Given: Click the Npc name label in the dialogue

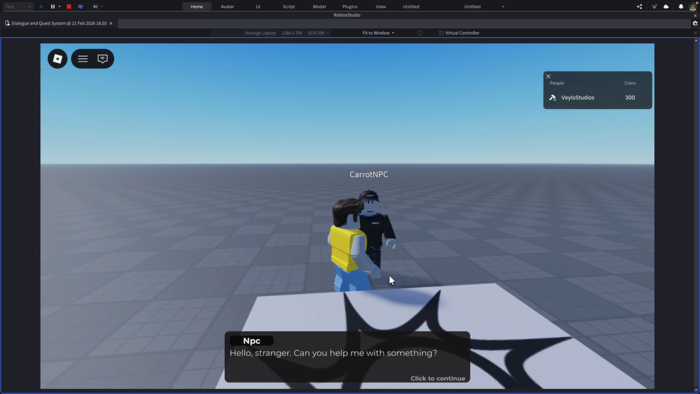Looking at the screenshot, I should 251,341.
